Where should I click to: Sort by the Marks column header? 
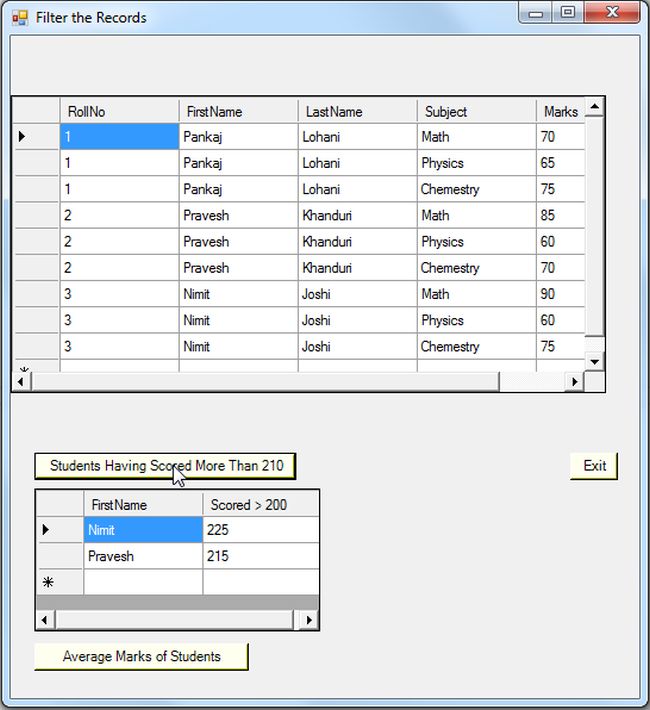[561, 111]
